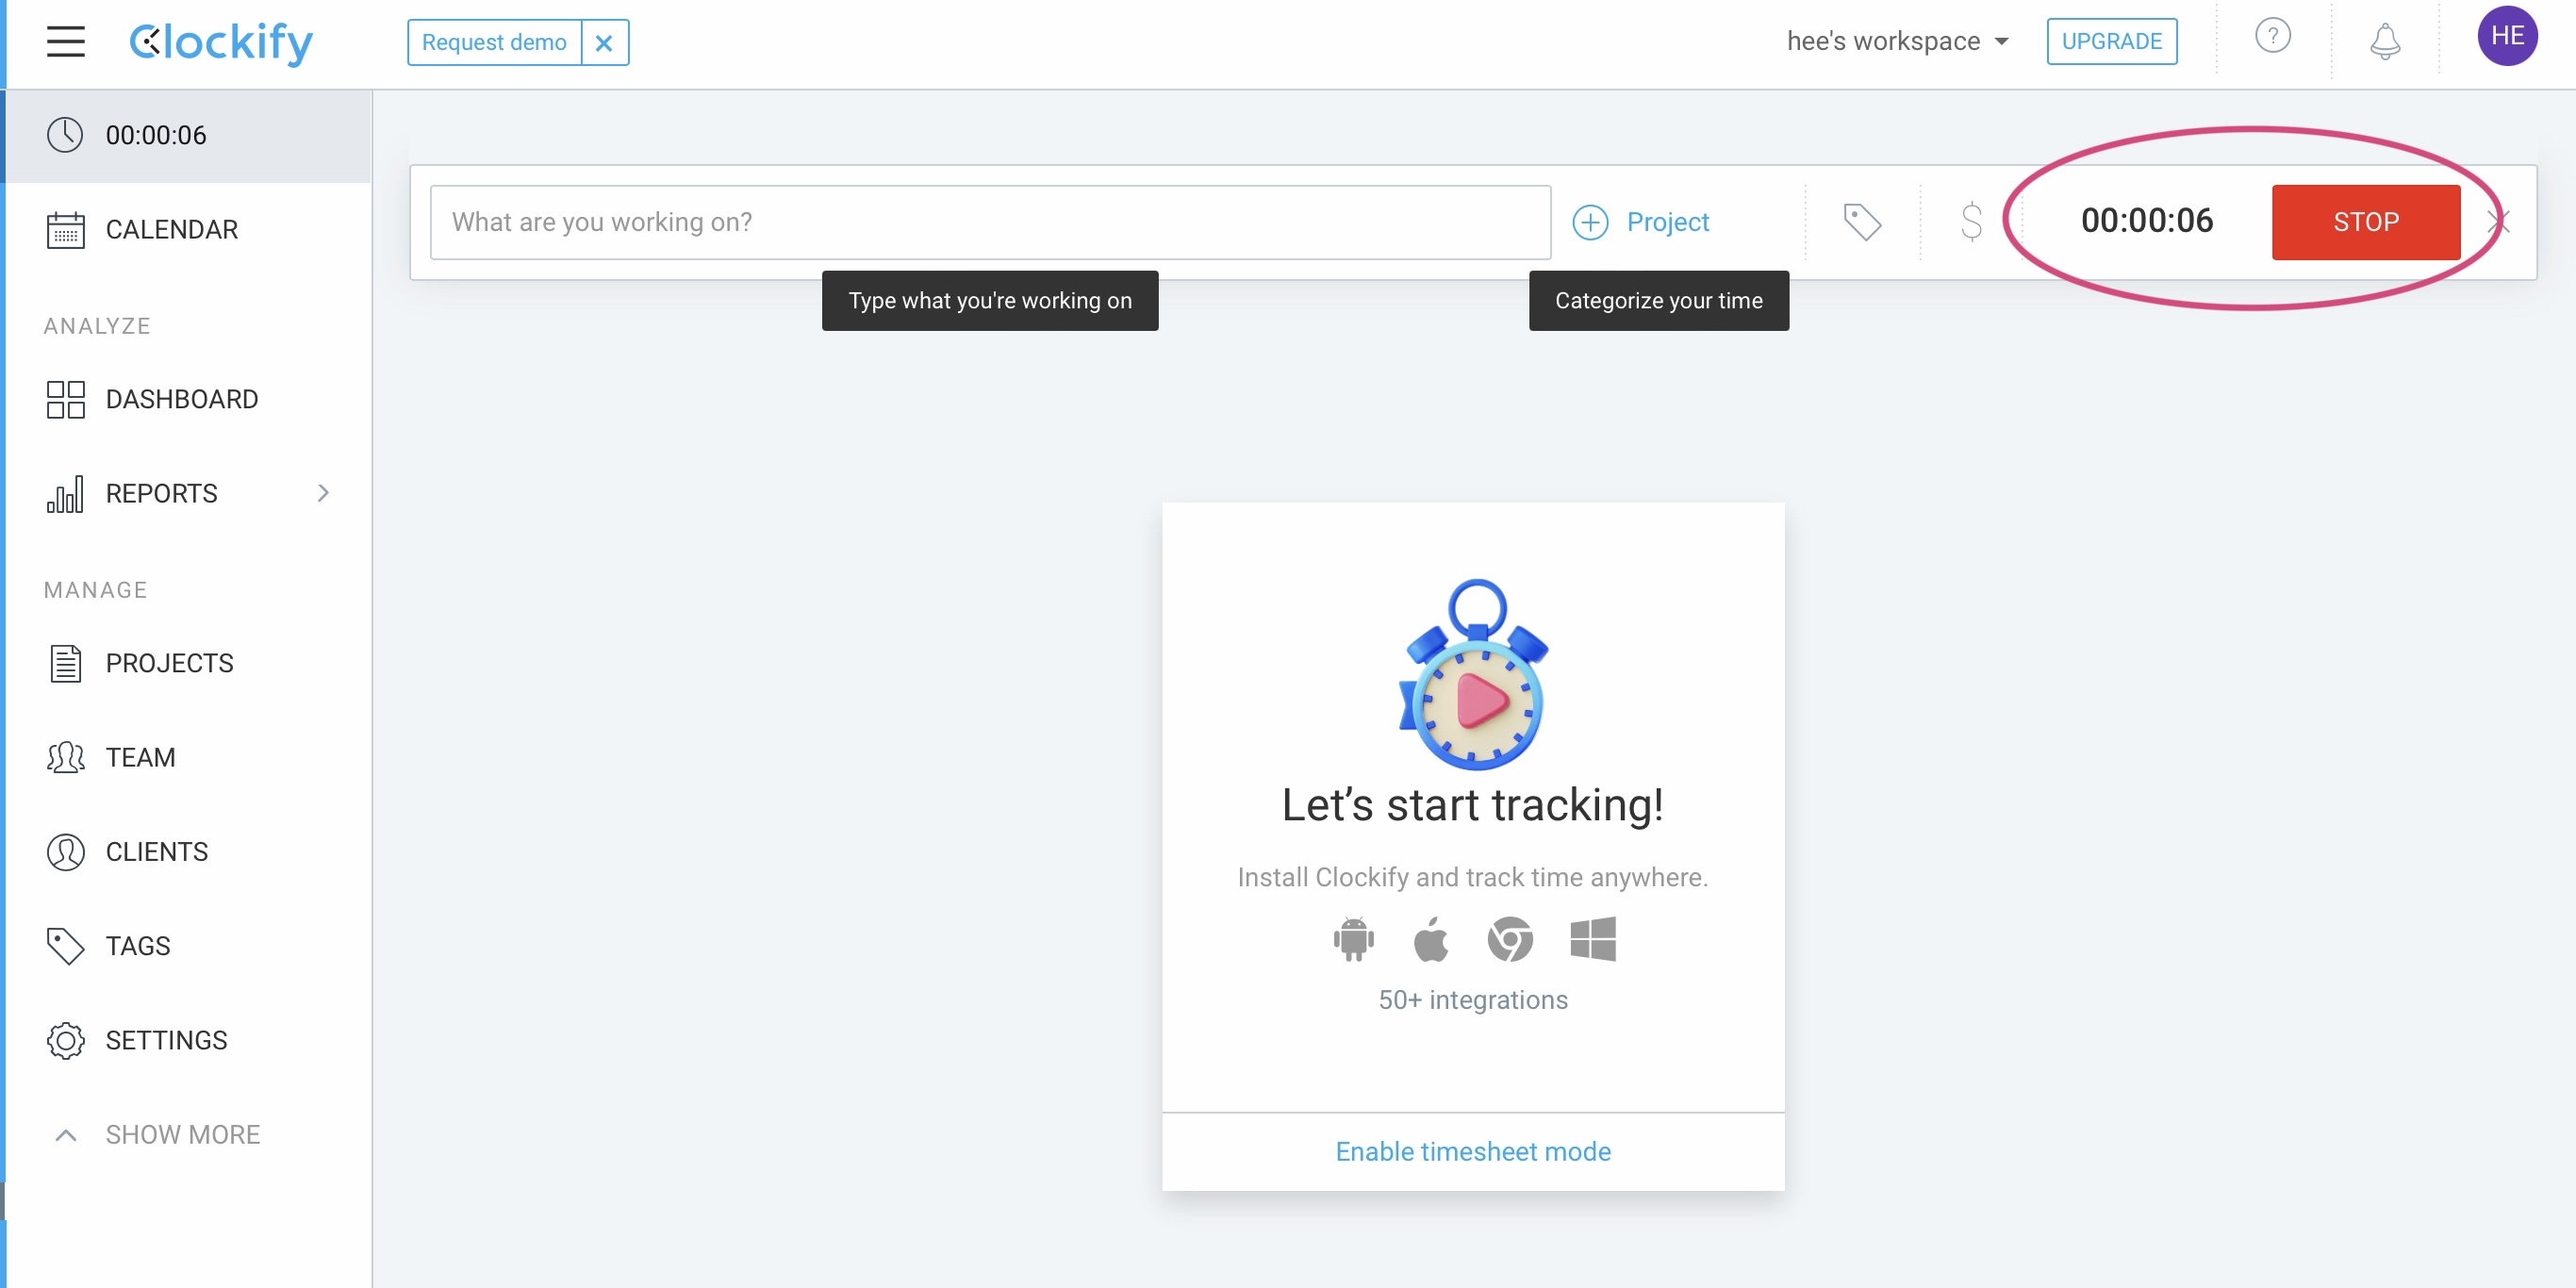Viewport: 2576px width, 1288px height.
Task: Click the clock icon in the sidebar
Action: point(65,135)
